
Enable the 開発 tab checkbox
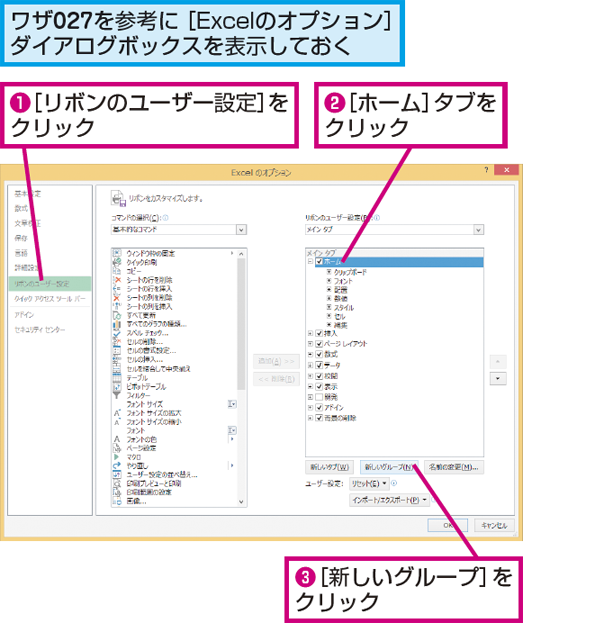click(319, 397)
